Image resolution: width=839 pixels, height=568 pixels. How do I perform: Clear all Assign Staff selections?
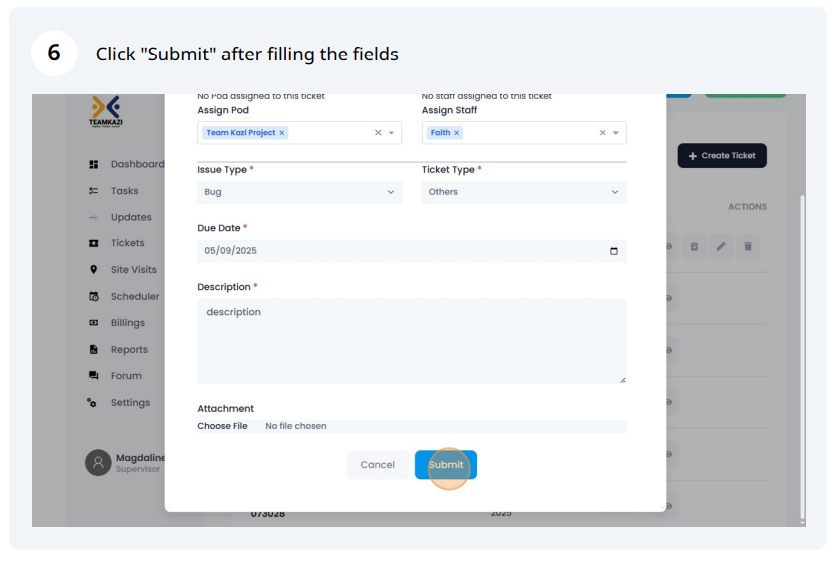602,133
